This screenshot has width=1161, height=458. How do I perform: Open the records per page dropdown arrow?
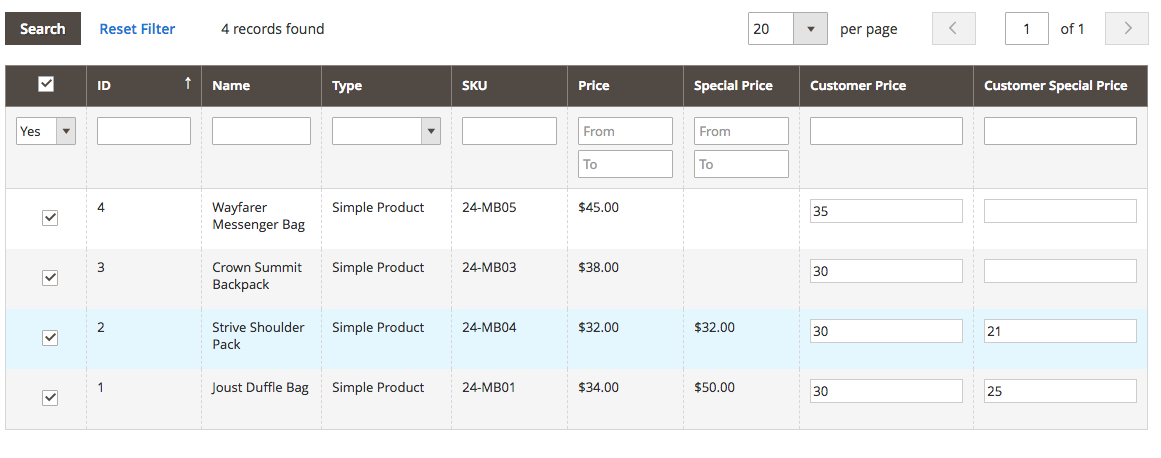810,29
